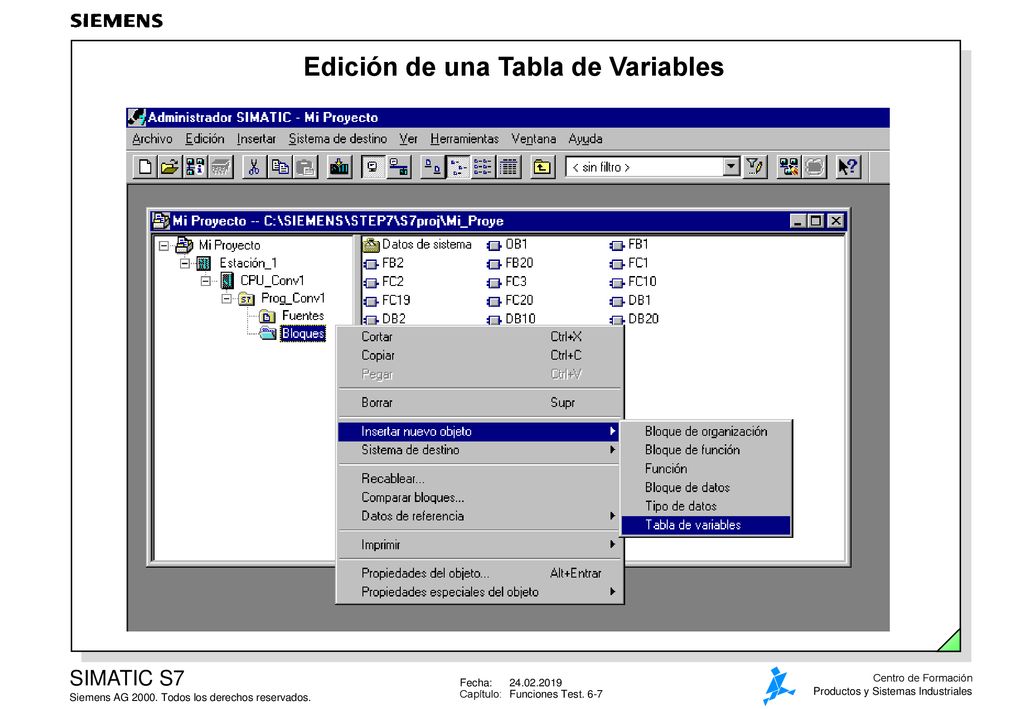Select the CPU_Conv1 tree item
Screen dimensions: 1024x709
(272, 281)
